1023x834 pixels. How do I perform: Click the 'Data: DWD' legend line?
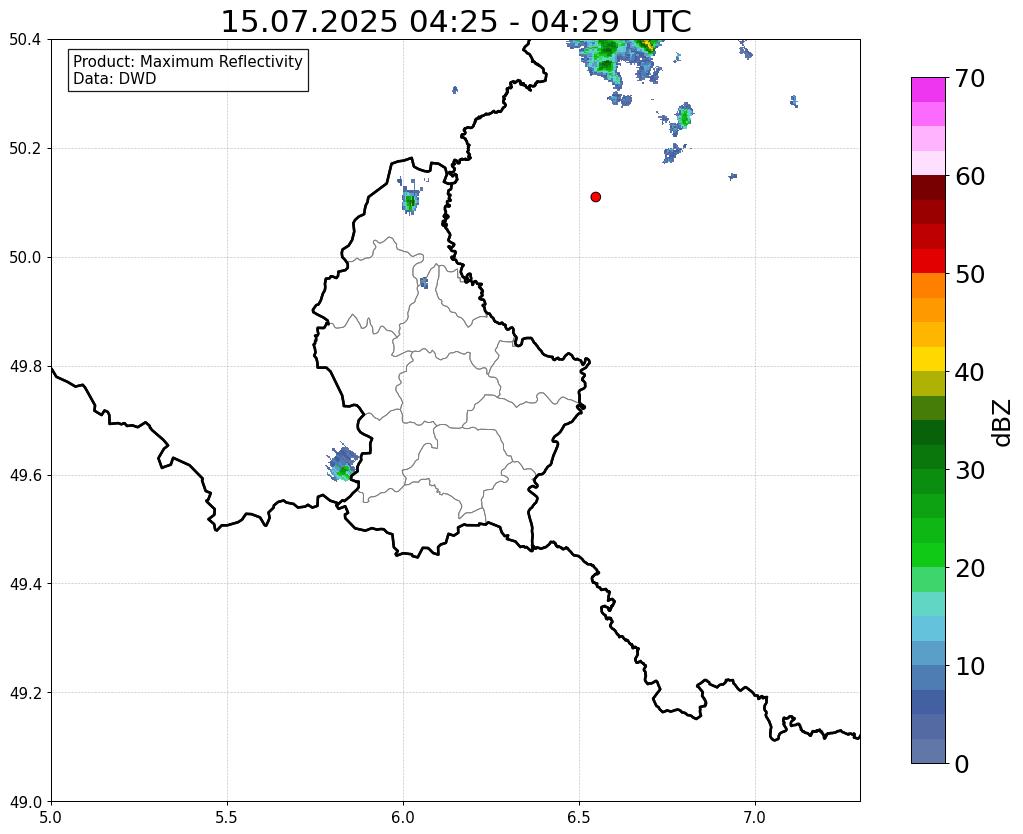[x=115, y=79]
